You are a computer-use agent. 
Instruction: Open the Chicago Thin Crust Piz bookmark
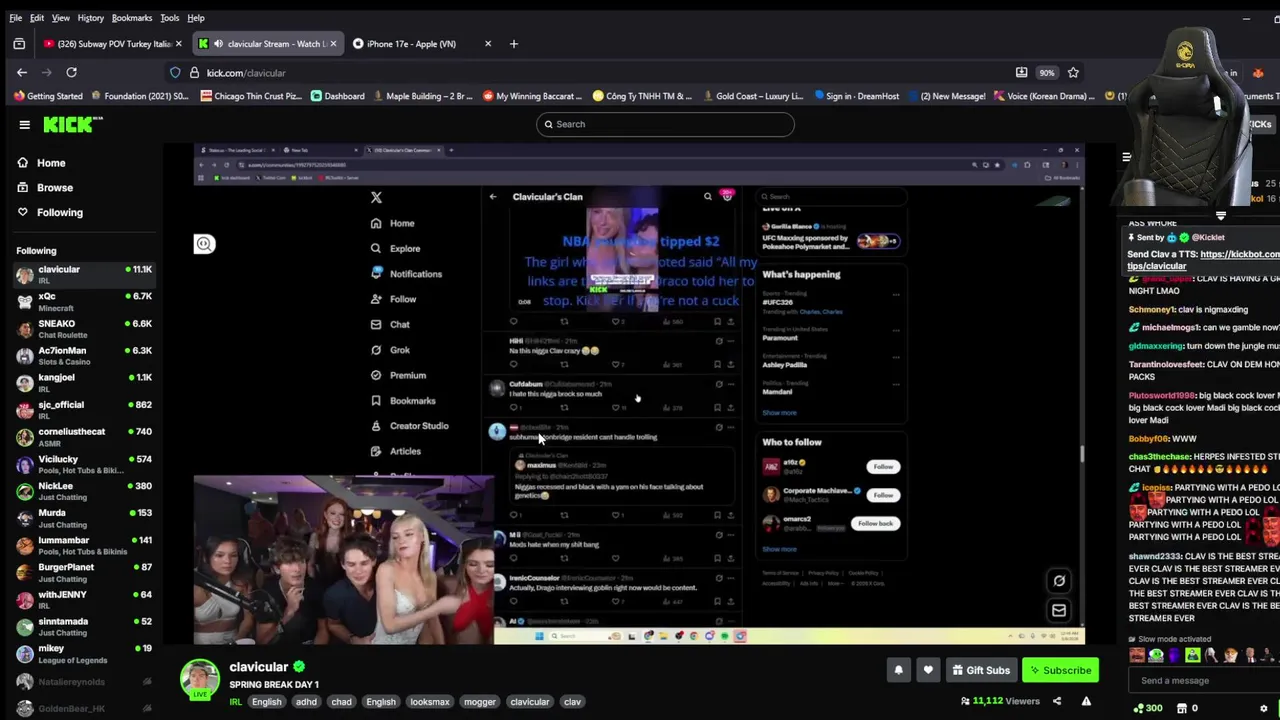click(x=251, y=96)
